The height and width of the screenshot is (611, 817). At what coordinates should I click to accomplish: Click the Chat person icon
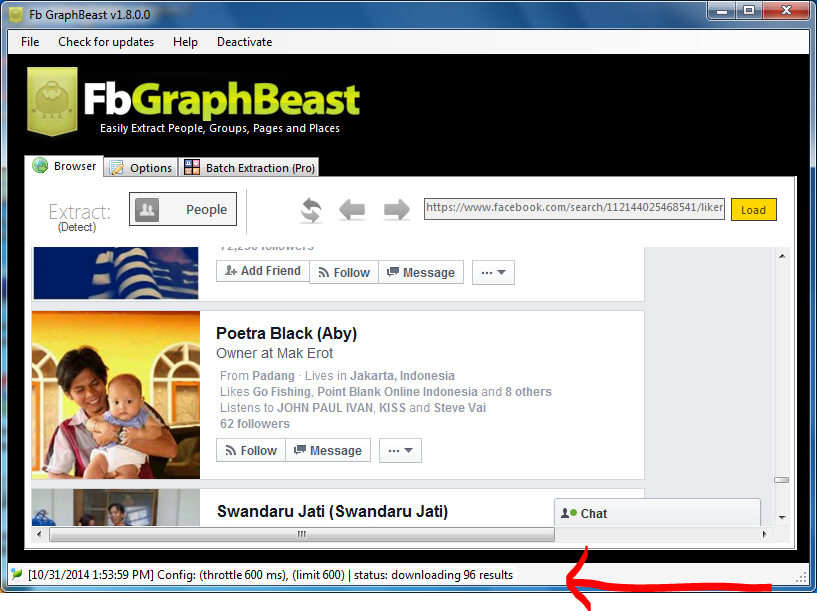568,513
